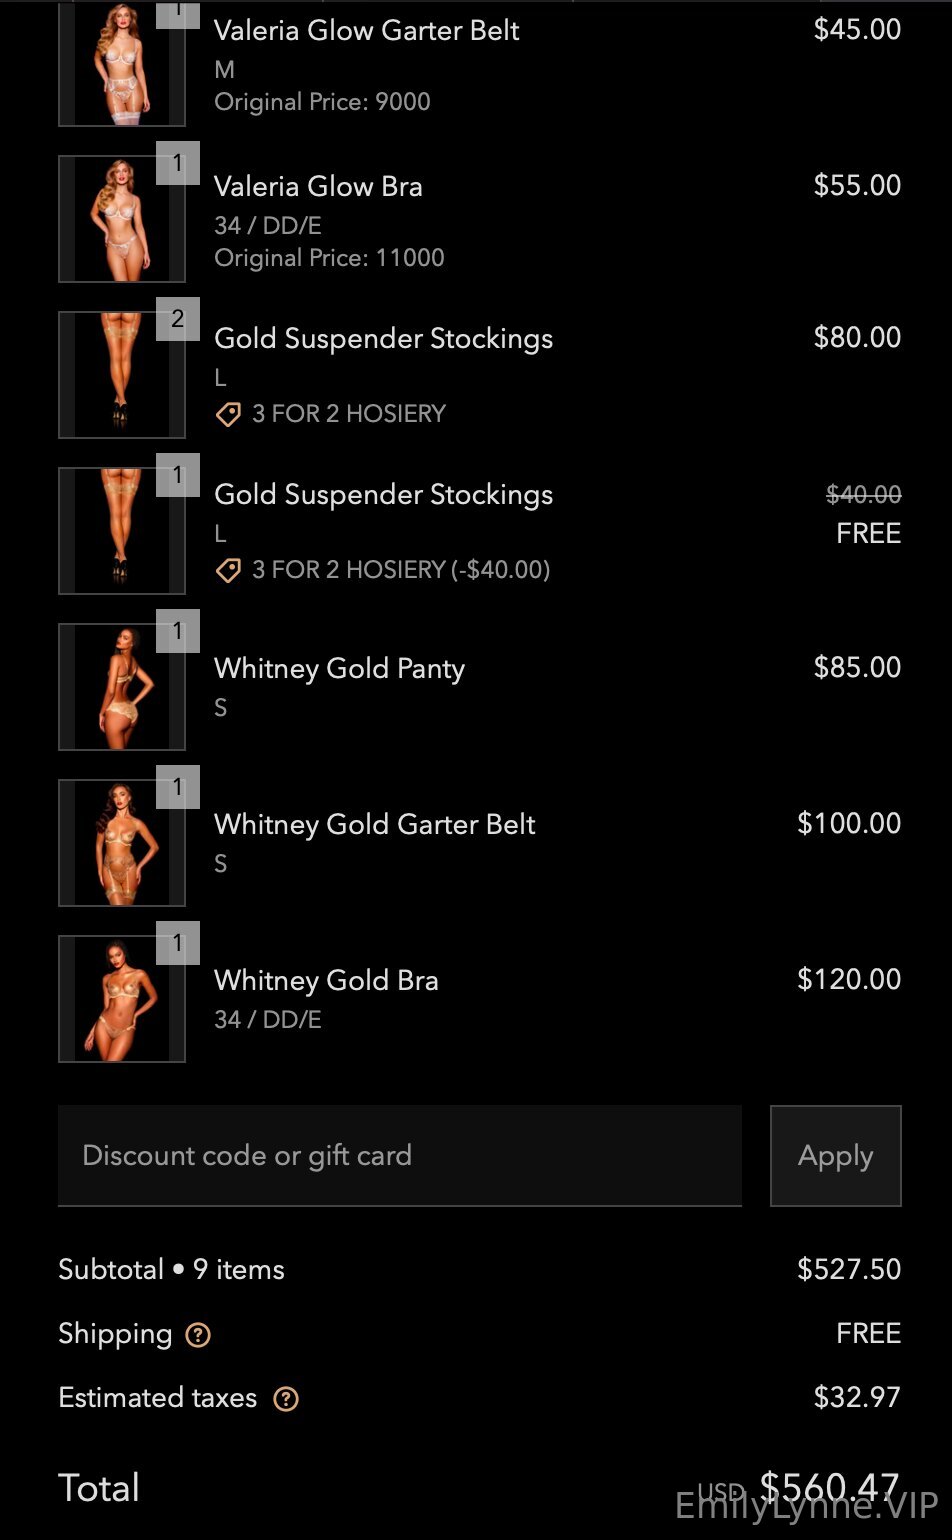This screenshot has height=1540, width=952.
Task: Click the quantity badge on Whitney Gold Panty
Action: [178, 631]
